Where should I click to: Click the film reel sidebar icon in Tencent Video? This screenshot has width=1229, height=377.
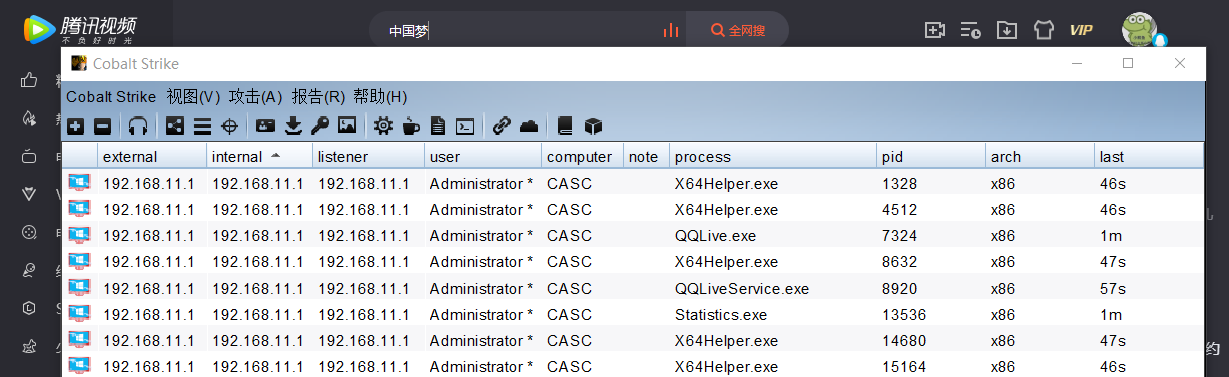[x=30, y=232]
